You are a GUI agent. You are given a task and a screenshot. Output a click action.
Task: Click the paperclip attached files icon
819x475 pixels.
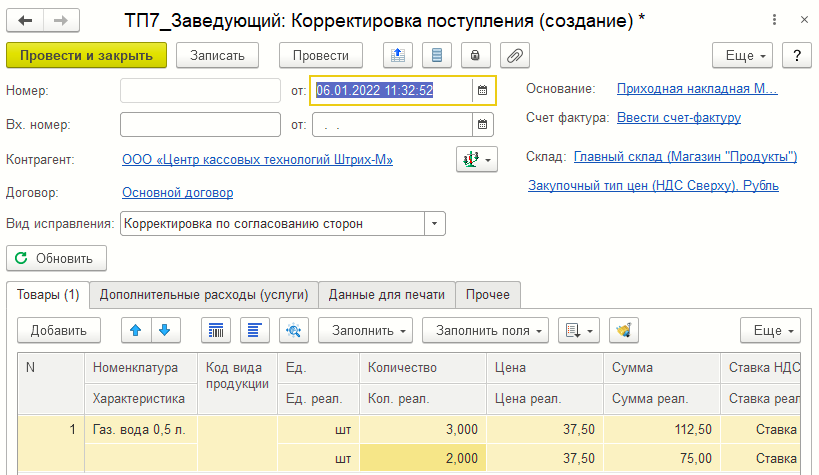(x=514, y=55)
